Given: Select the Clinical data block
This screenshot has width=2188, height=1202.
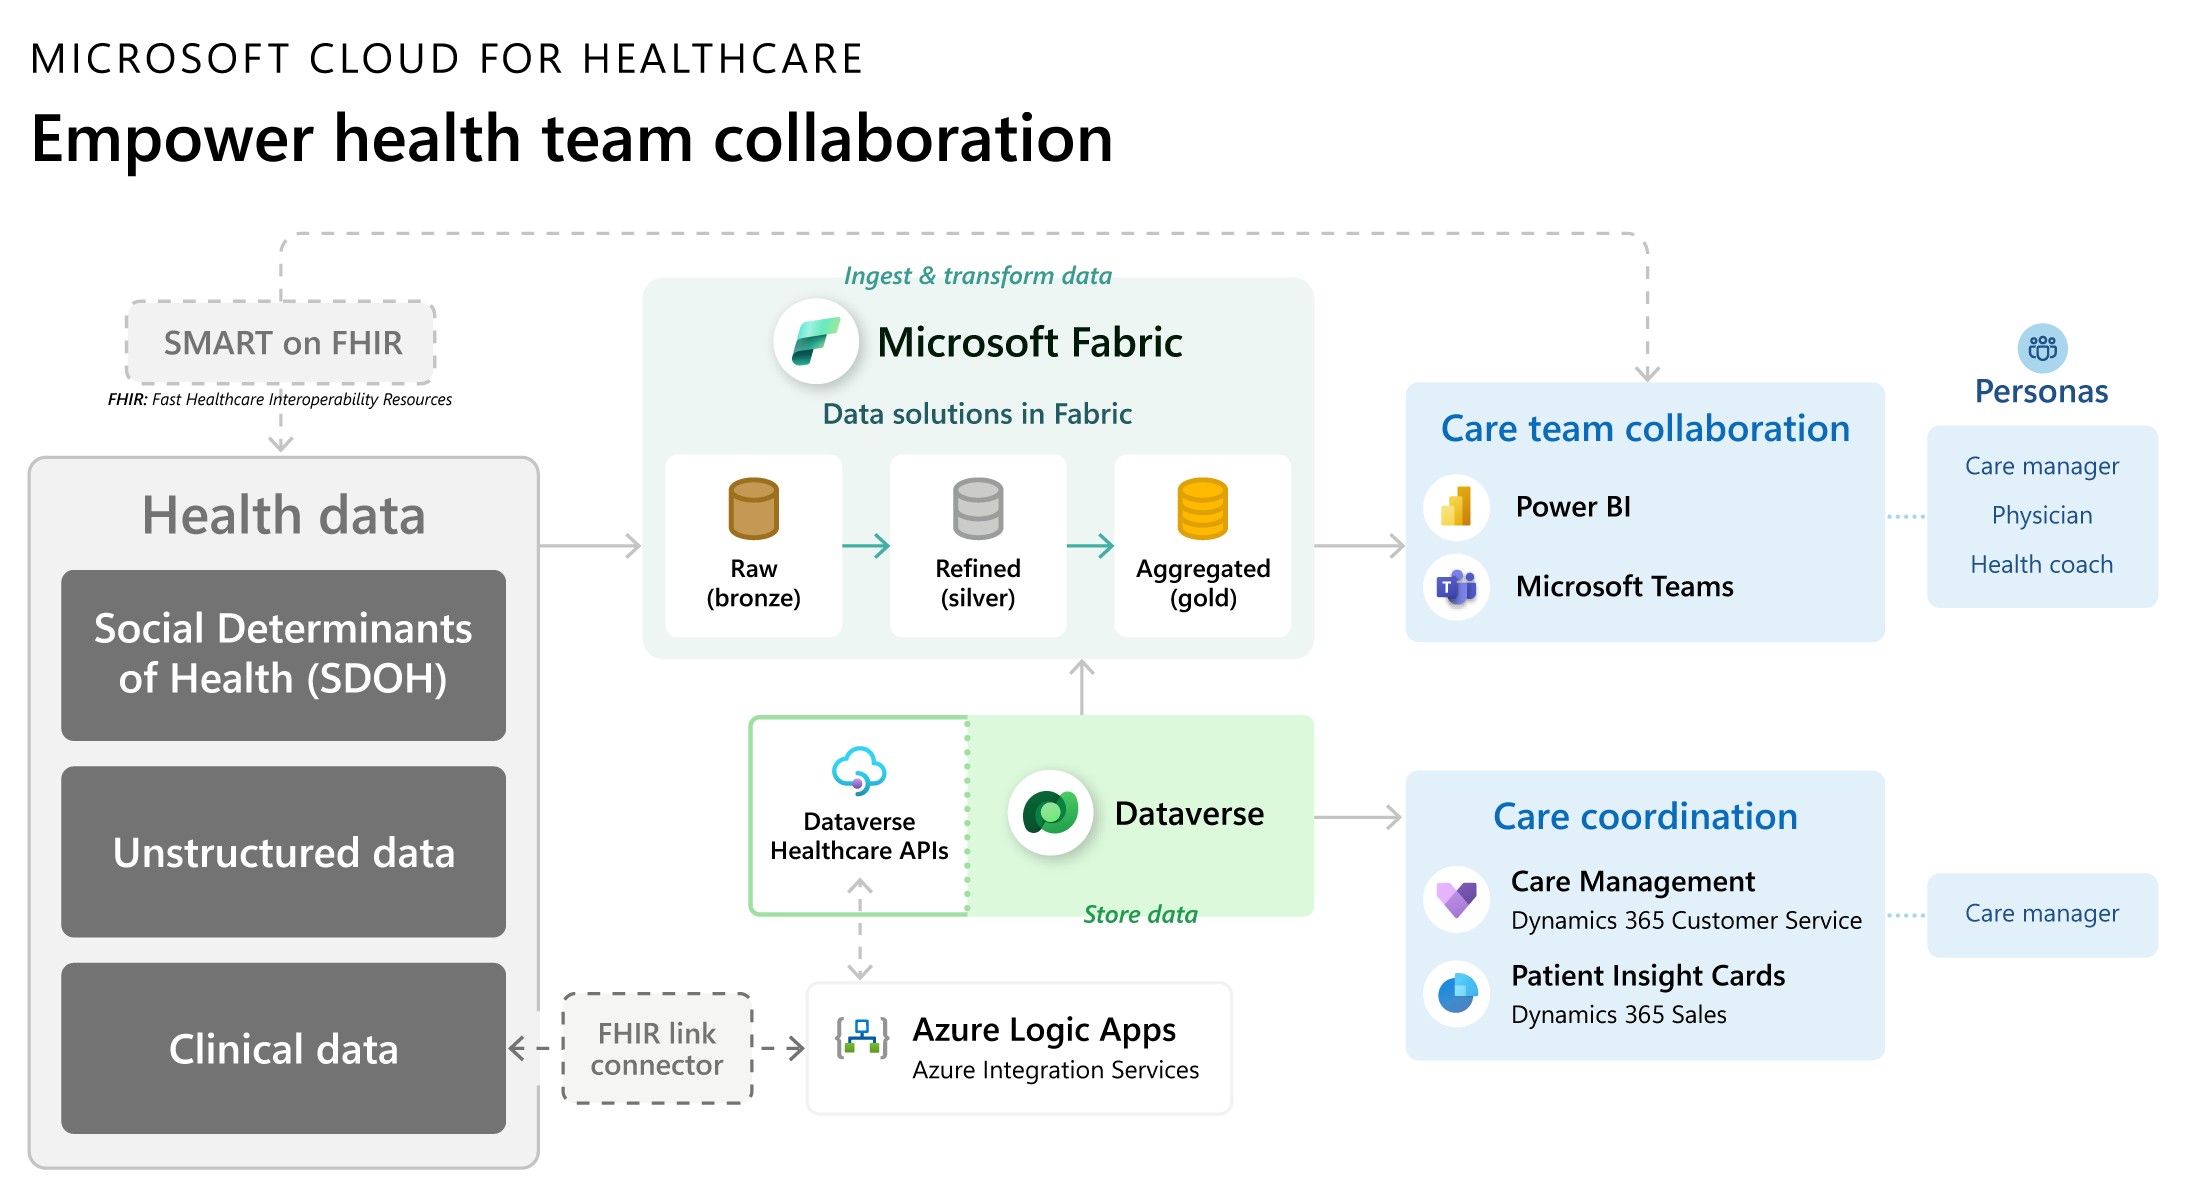Looking at the screenshot, I should tap(283, 1048).
